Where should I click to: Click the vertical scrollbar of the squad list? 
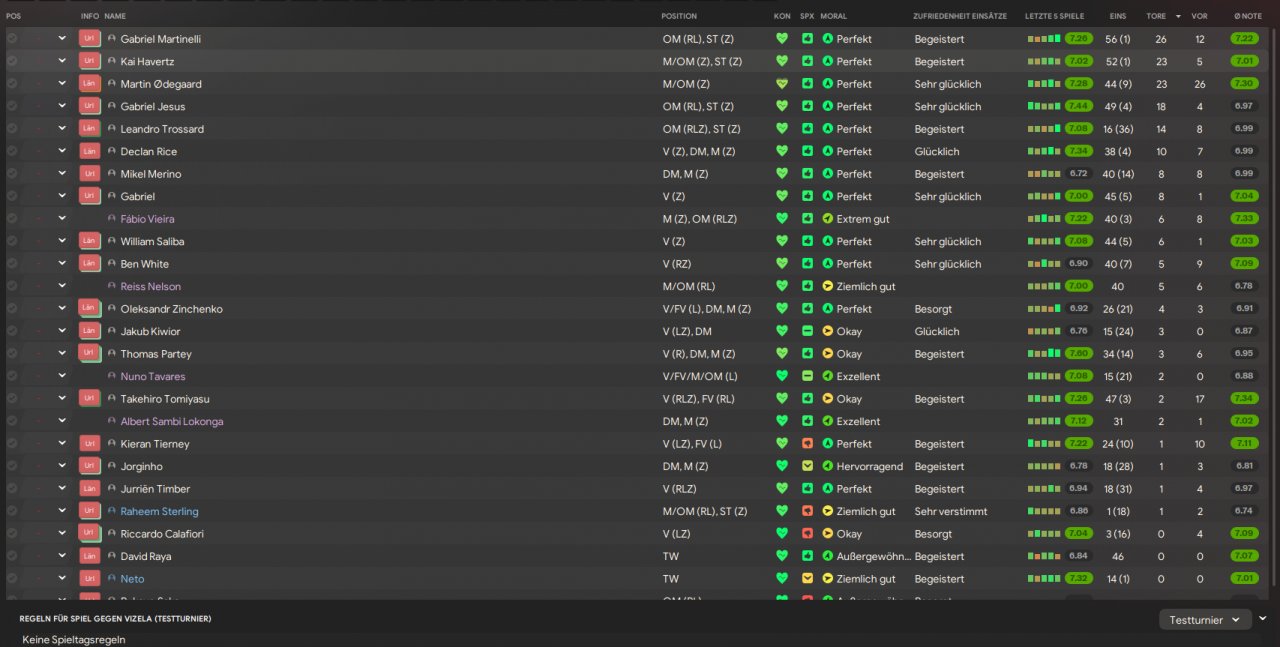[1273, 300]
